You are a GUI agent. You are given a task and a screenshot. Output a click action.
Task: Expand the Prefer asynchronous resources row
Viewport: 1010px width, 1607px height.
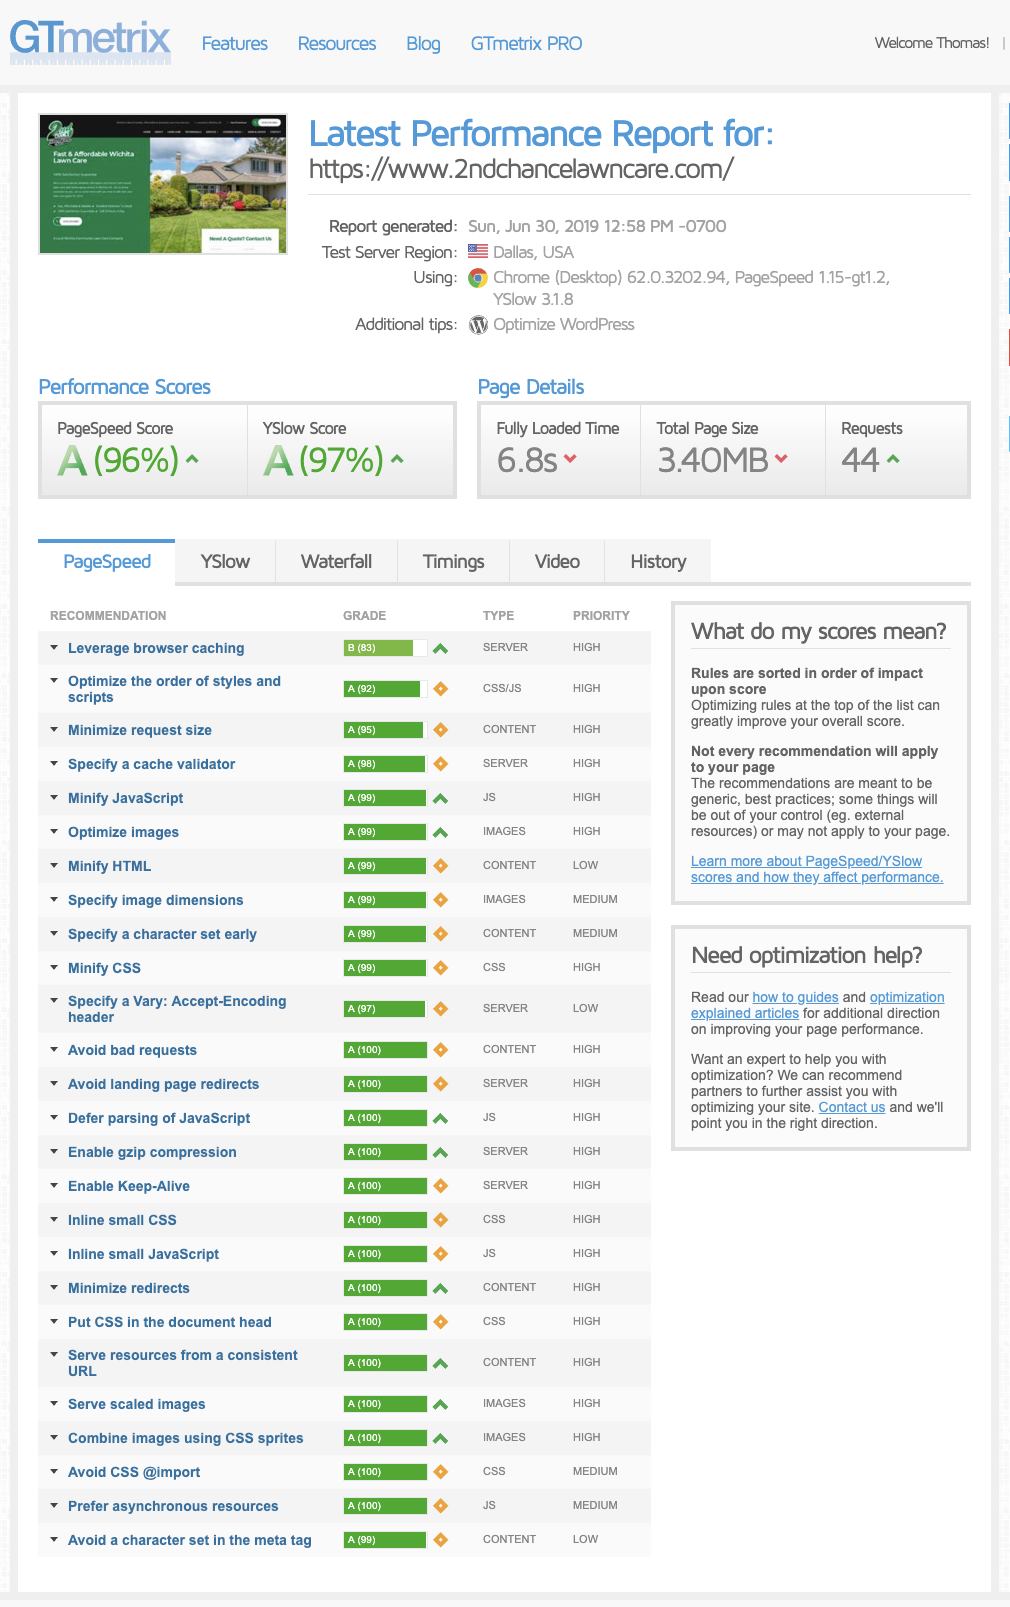tap(54, 1506)
